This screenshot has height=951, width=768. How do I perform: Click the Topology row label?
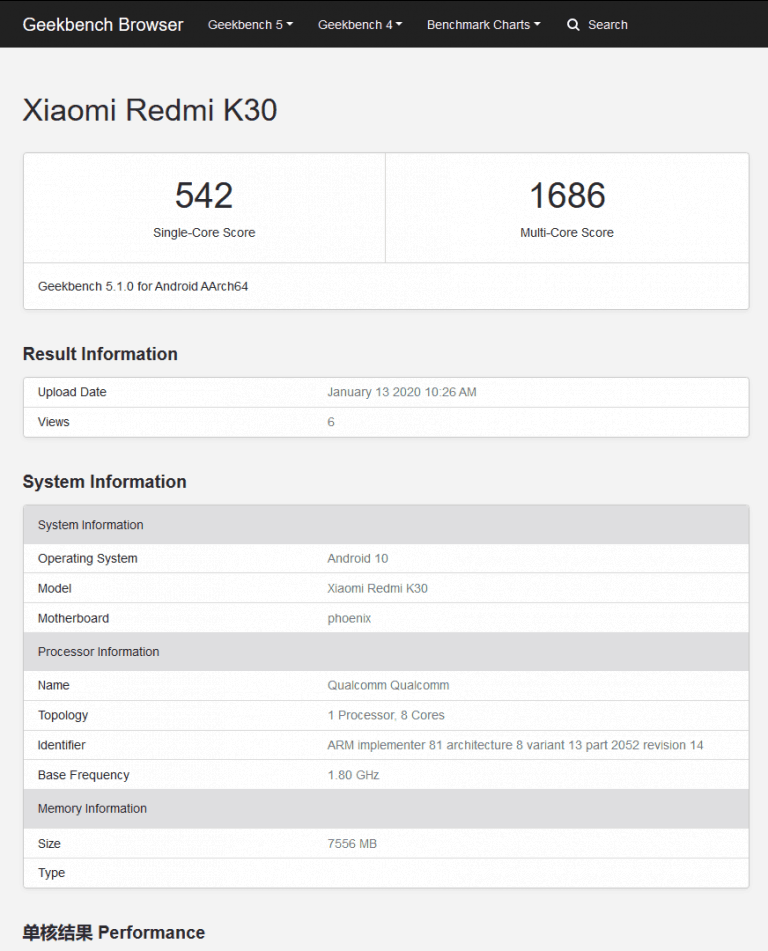click(x=62, y=715)
